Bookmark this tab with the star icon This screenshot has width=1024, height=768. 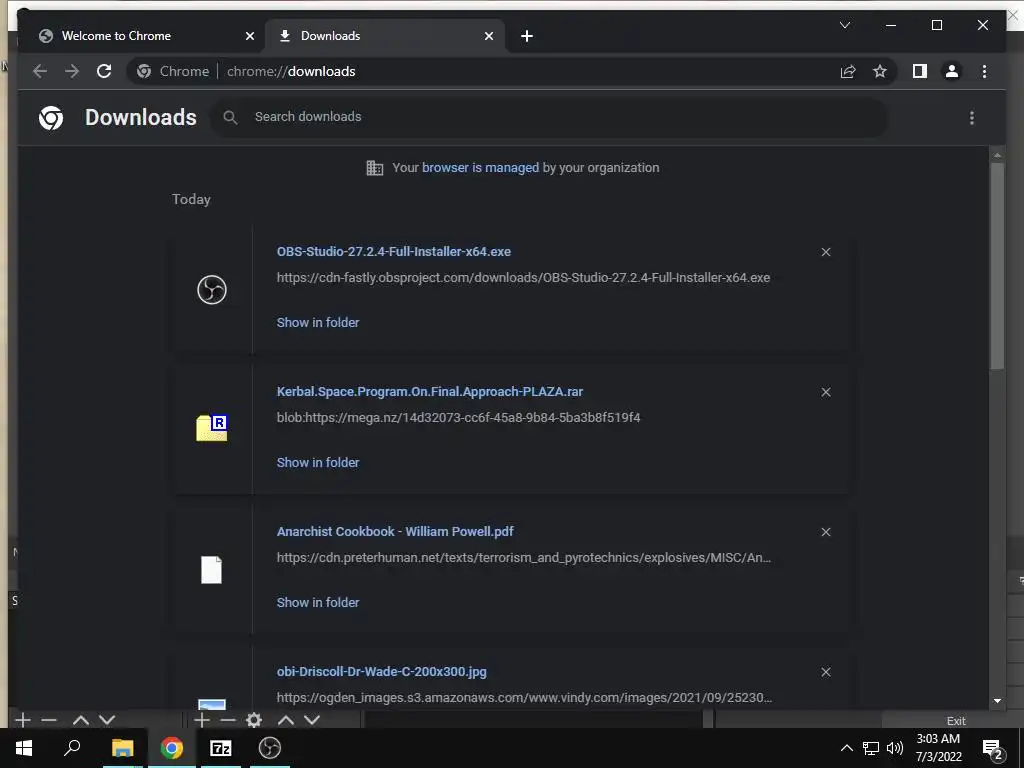(x=880, y=71)
